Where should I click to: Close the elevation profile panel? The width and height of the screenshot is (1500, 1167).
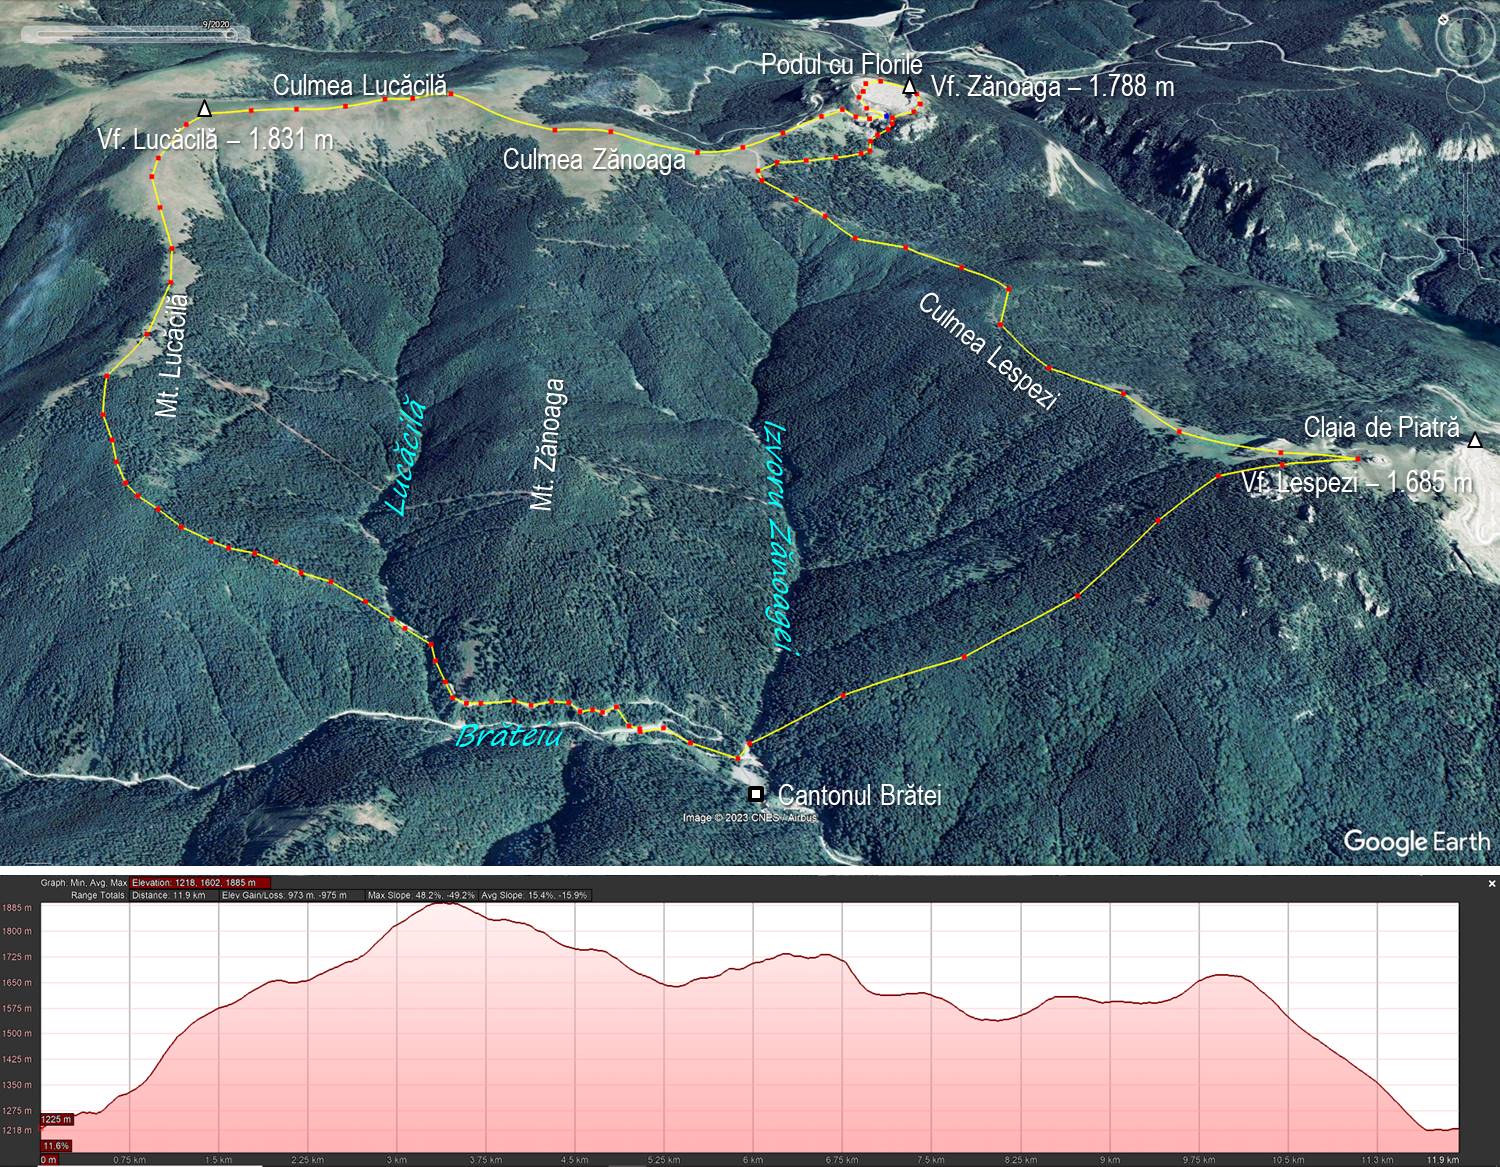point(1491,884)
